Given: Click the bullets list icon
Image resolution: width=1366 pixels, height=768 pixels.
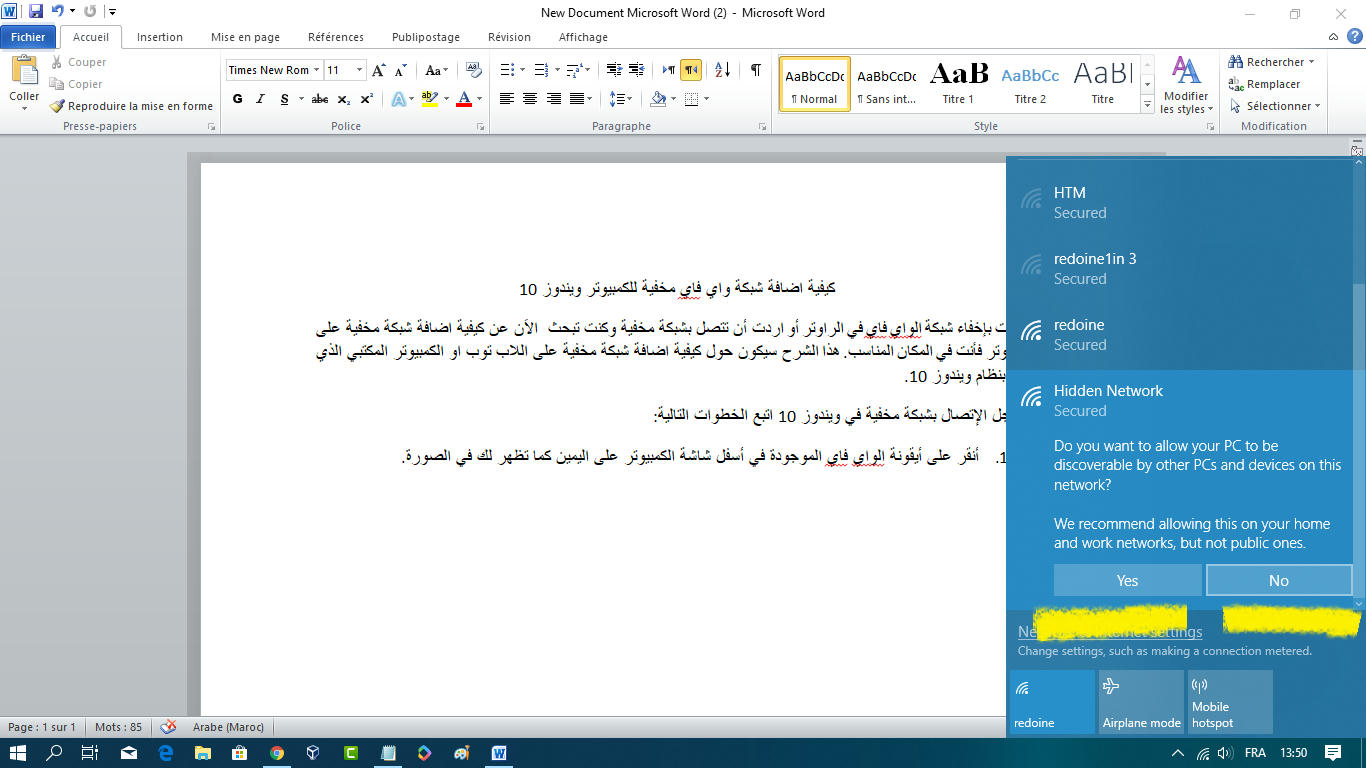Looking at the screenshot, I should click(506, 70).
